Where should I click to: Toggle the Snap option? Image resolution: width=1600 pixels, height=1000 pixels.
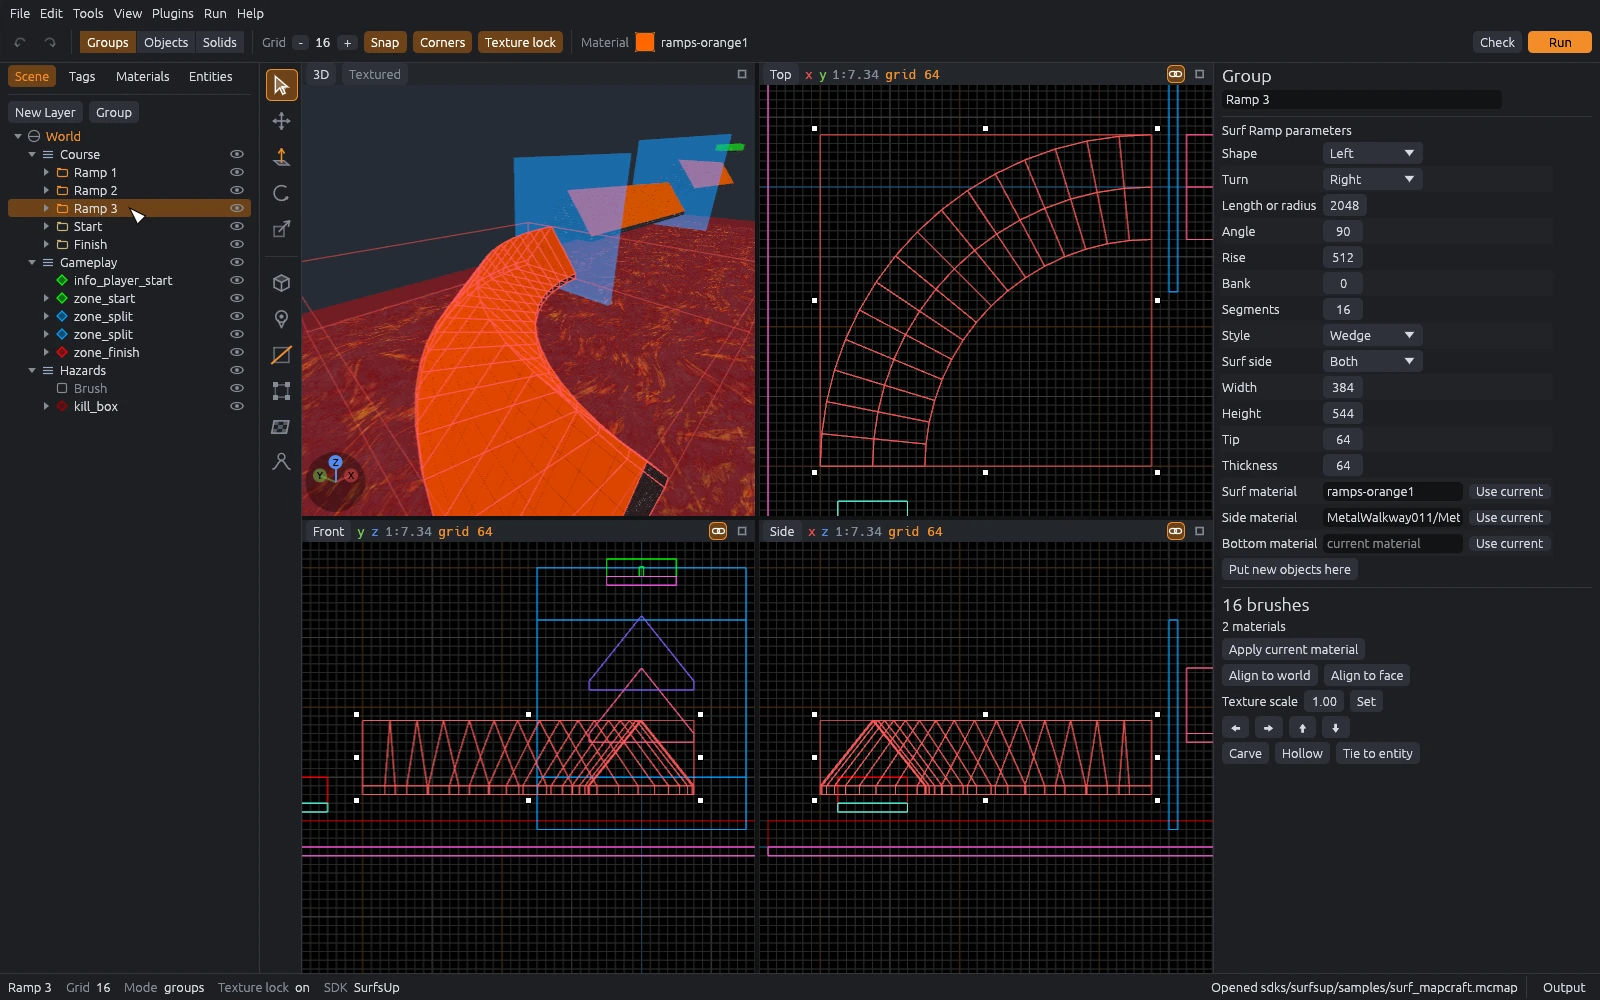[x=385, y=42]
